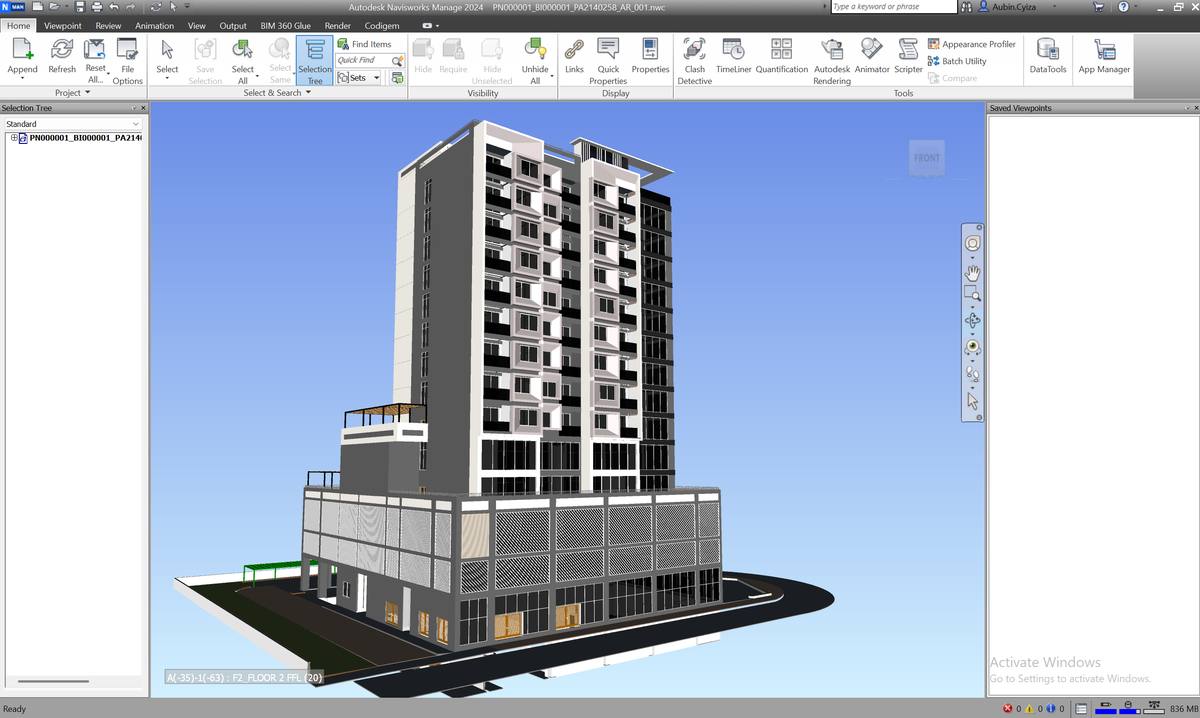Viewport: 1200px width, 718px height.
Task: Click the Navisworks application menu button
Action: click(13, 7)
